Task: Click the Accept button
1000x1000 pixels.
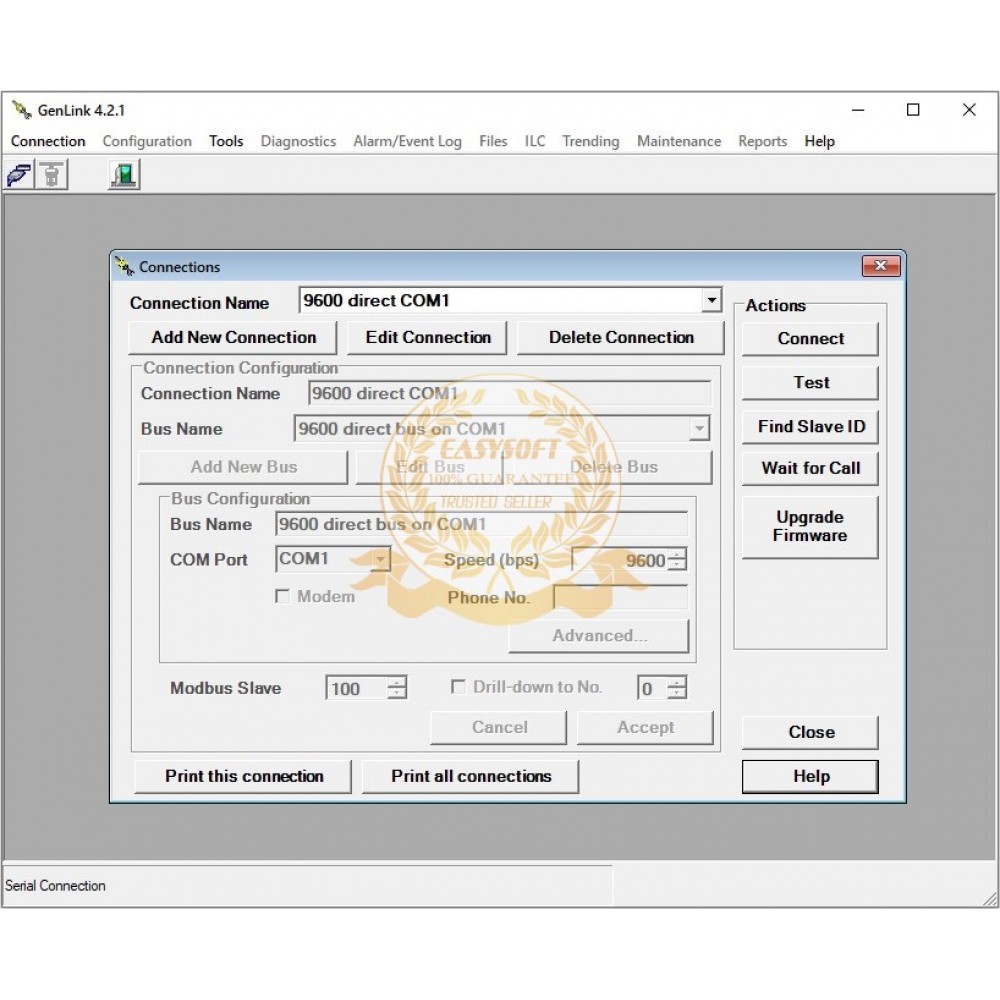Action: click(x=645, y=728)
